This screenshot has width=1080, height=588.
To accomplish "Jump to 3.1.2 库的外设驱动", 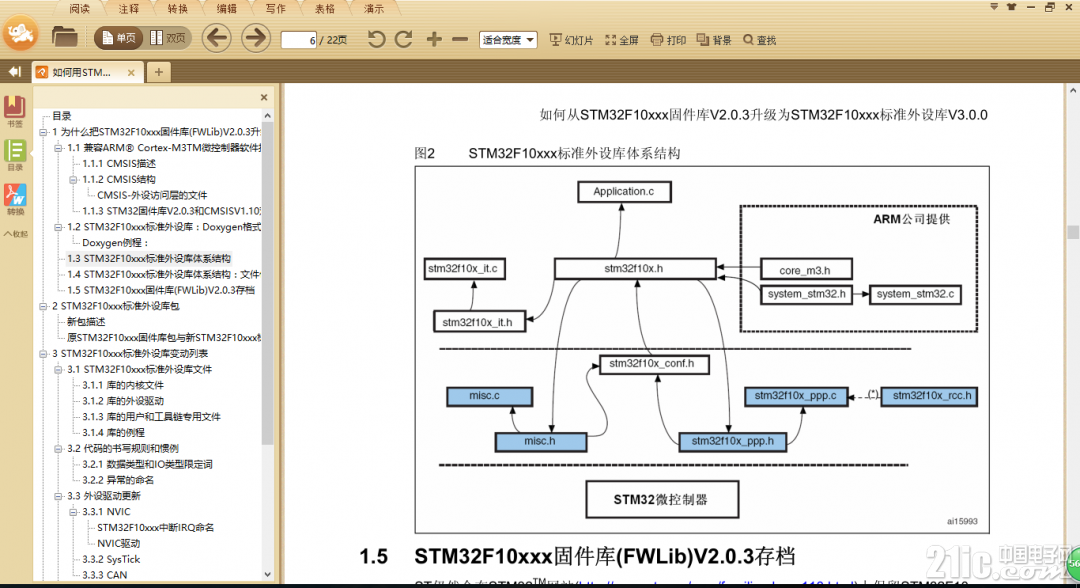I will [x=123, y=401].
